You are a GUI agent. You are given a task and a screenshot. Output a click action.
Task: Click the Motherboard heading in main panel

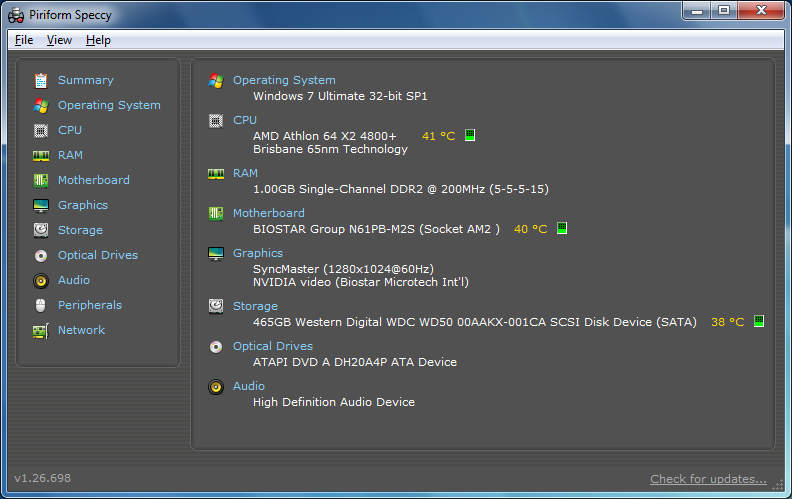pyautogui.click(x=268, y=213)
